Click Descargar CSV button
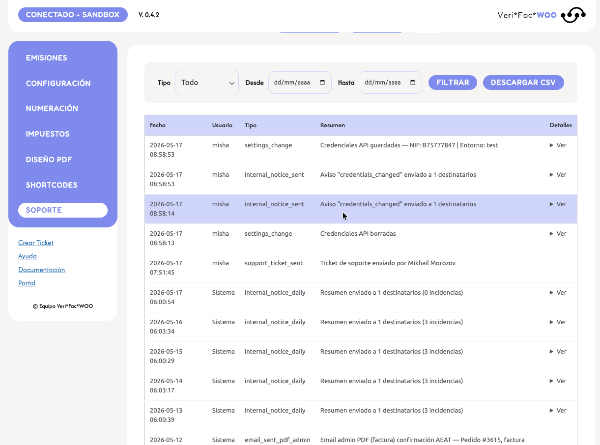600x445 pixels. point(523,82)
